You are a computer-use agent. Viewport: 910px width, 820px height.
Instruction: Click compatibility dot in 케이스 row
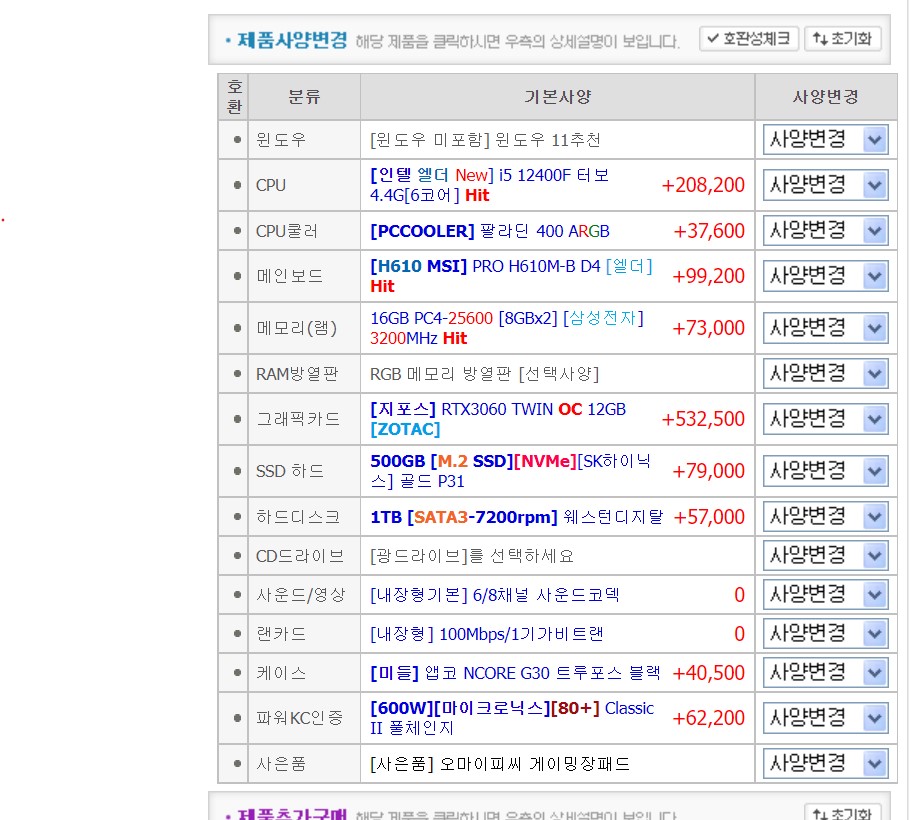click(237, 673)
